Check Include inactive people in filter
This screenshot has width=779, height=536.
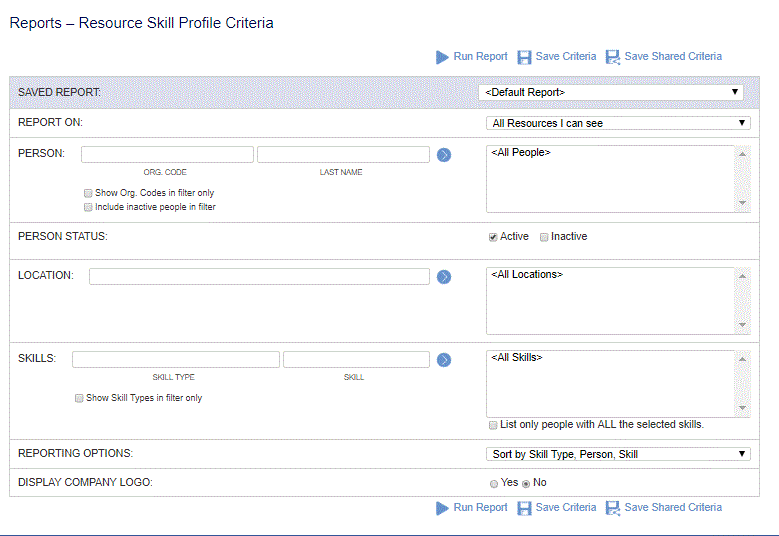pos(88,207)
